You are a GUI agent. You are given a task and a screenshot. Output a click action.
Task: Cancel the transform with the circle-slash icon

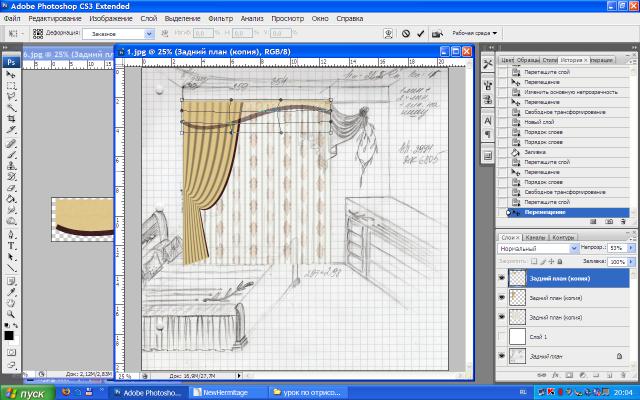(406, 33)
